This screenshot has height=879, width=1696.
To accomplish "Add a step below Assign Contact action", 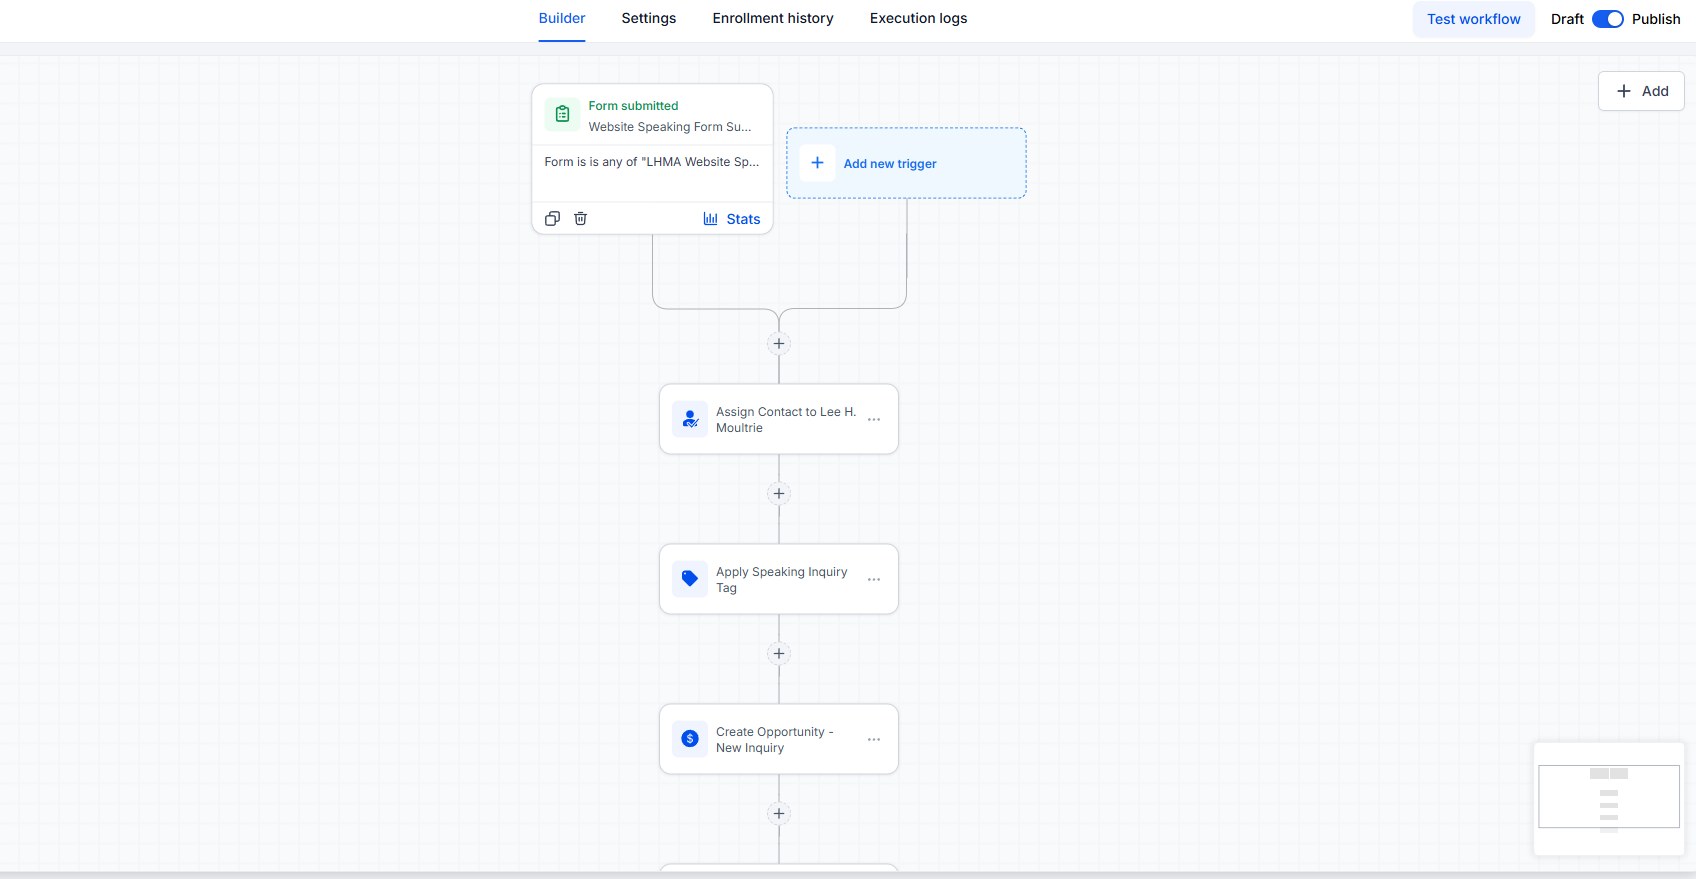I will pyautogui.click(x=779, y=494).
